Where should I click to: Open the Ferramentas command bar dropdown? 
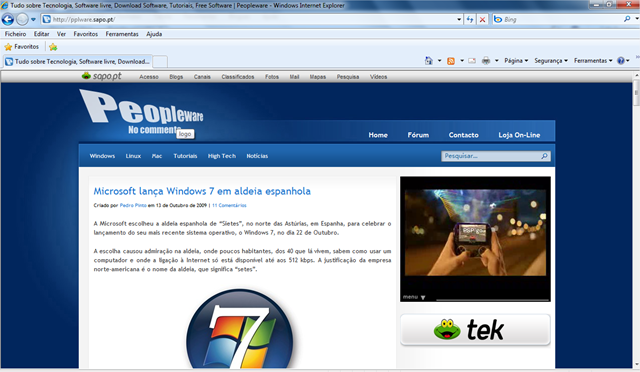pos(593,60)
